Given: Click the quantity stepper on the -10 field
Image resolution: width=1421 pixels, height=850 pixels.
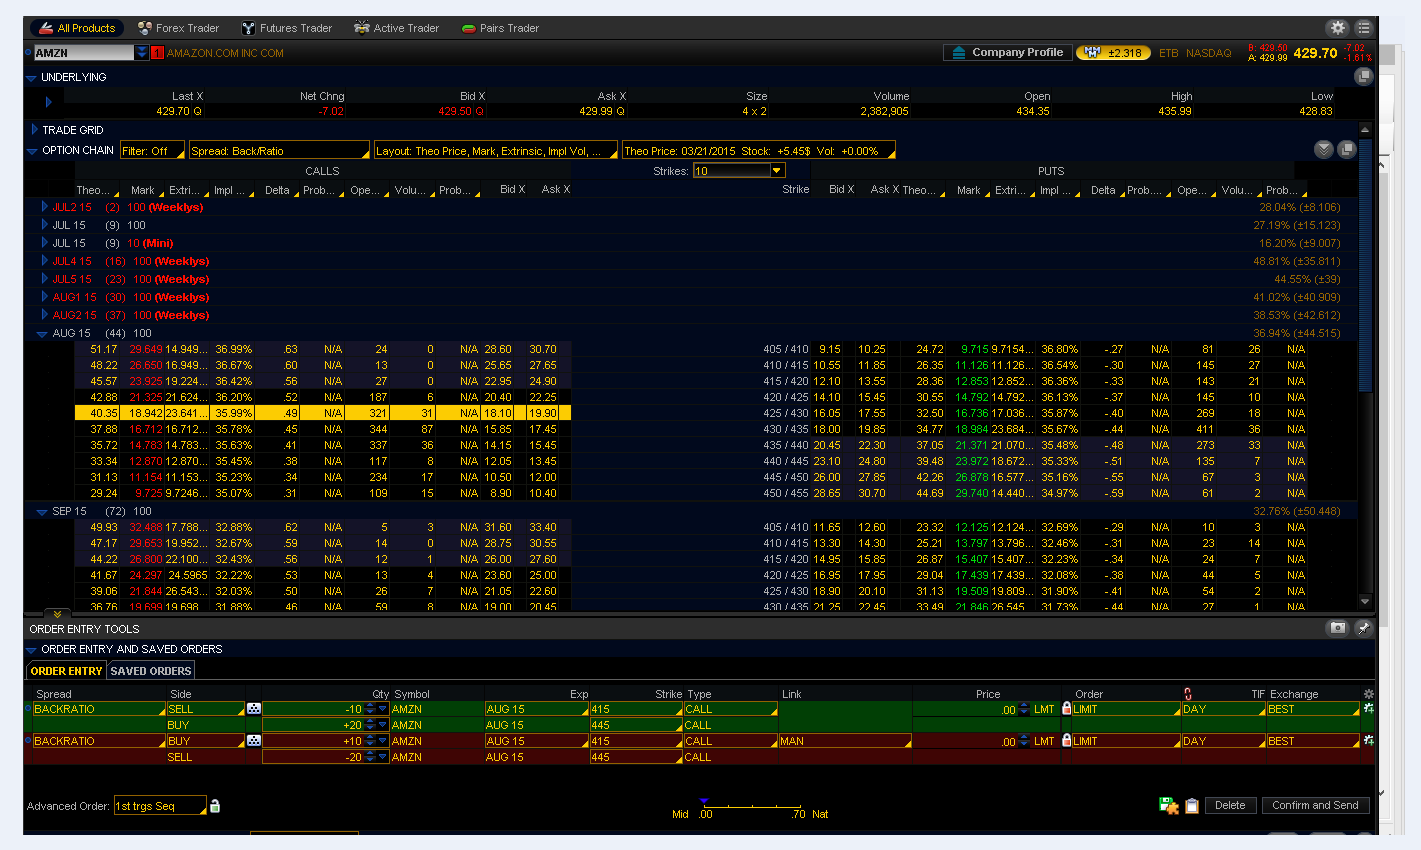Looking at the screenshot, I should click(x=370, y=709).
